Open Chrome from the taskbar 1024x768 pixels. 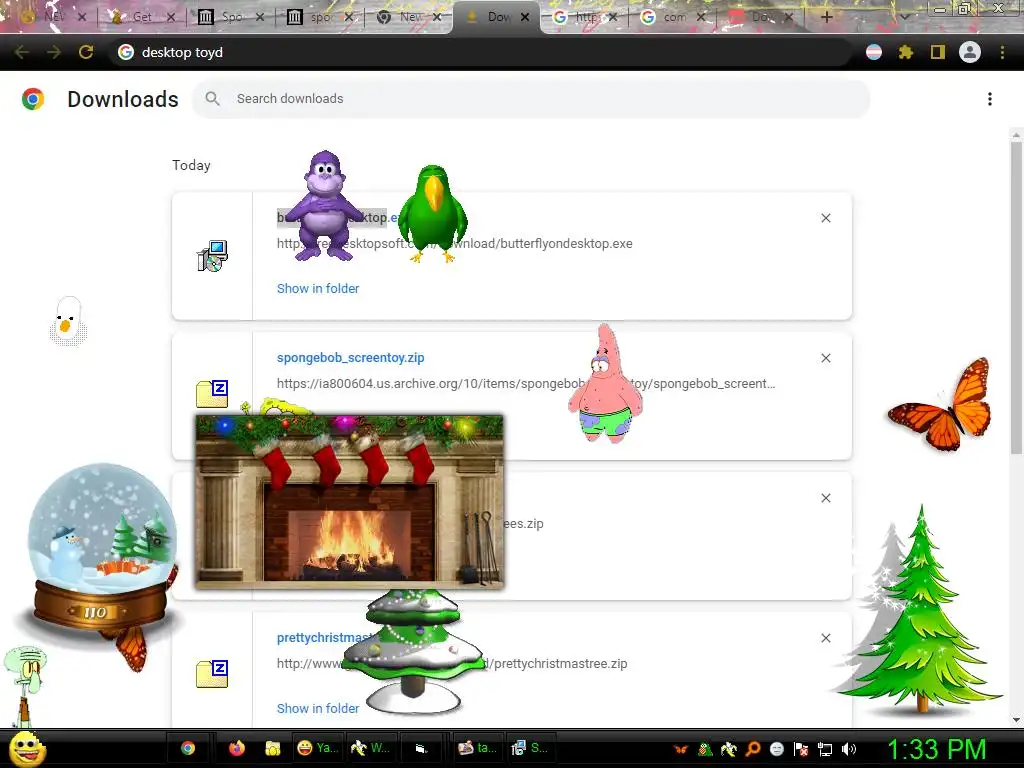coord(188,748)
